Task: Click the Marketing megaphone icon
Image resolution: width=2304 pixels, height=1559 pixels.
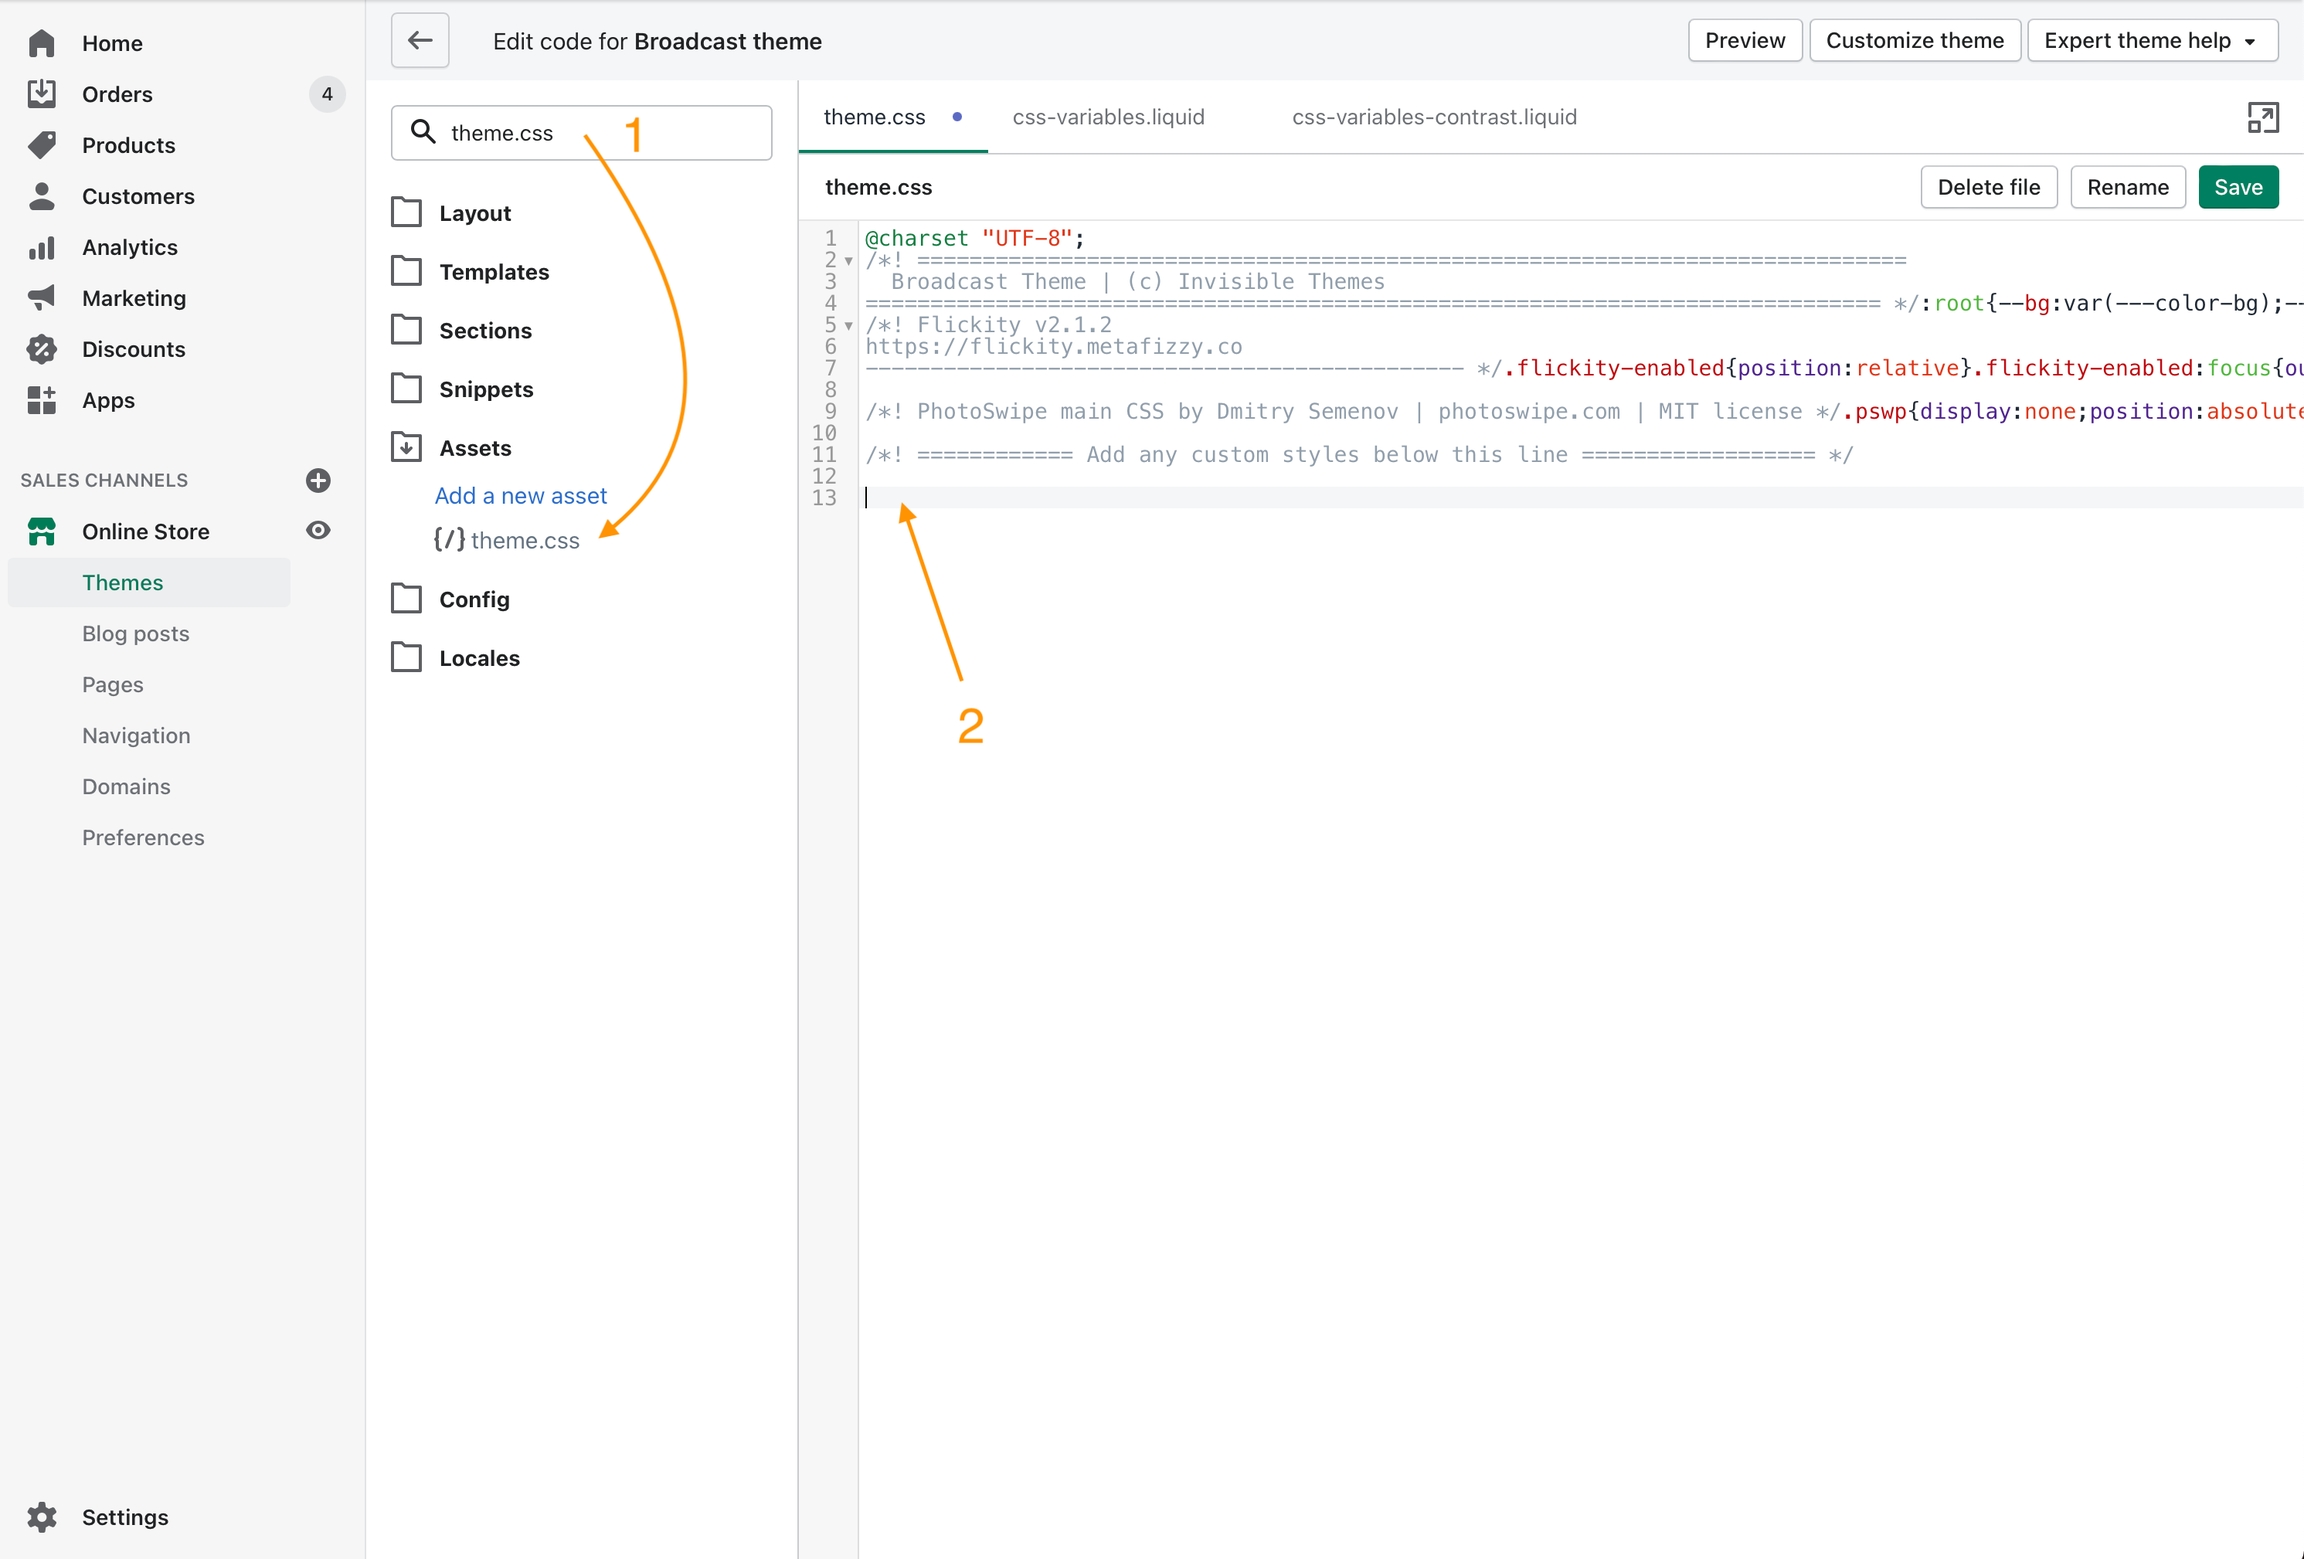Action: tap(42, 298)
